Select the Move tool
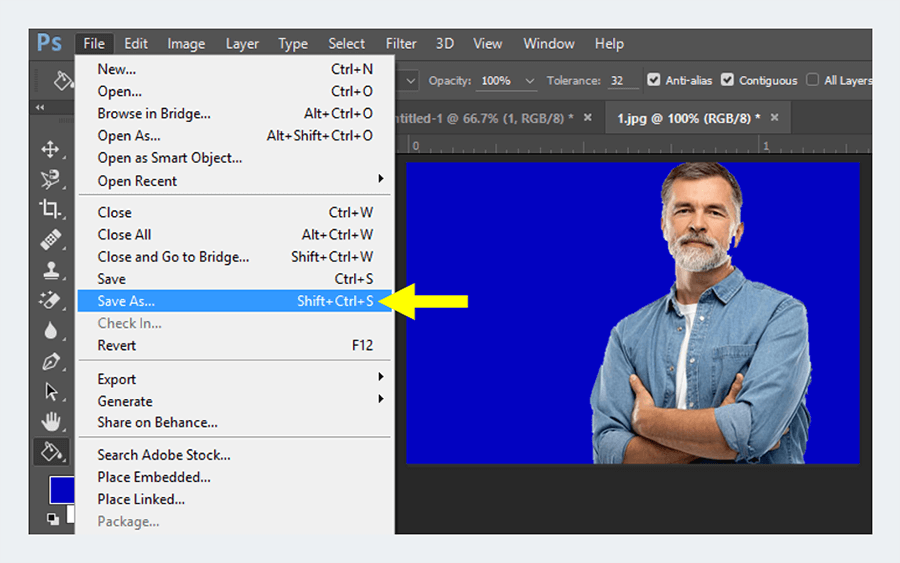The height and width of the screenshot is (563, 900). point(51,149)
